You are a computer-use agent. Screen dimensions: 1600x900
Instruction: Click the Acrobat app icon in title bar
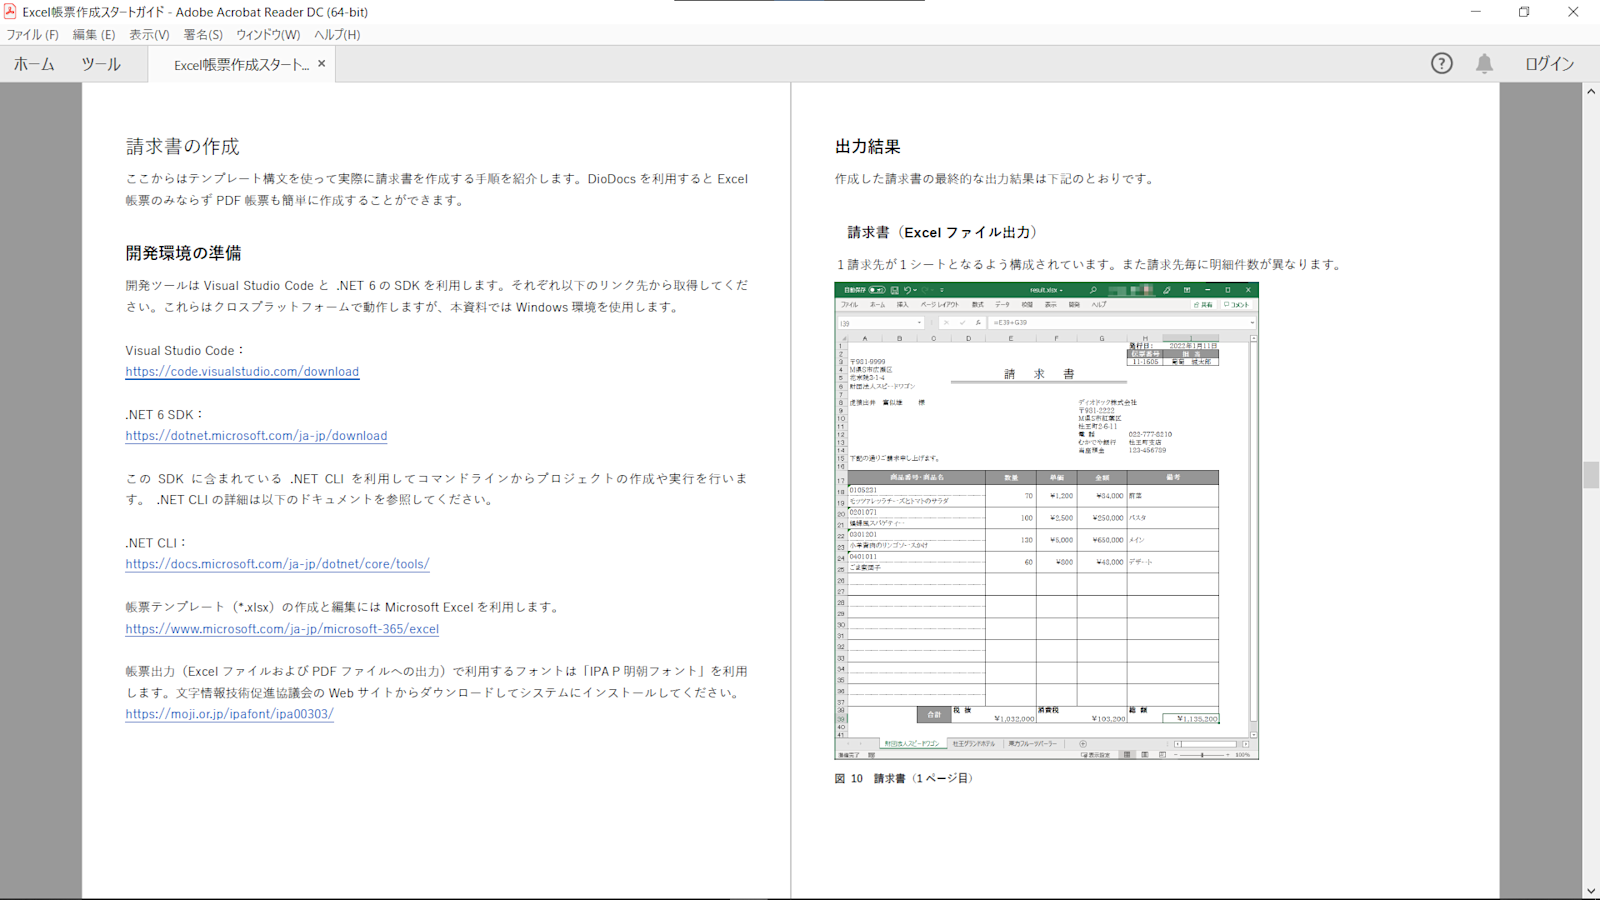click(x=10, y=11)
